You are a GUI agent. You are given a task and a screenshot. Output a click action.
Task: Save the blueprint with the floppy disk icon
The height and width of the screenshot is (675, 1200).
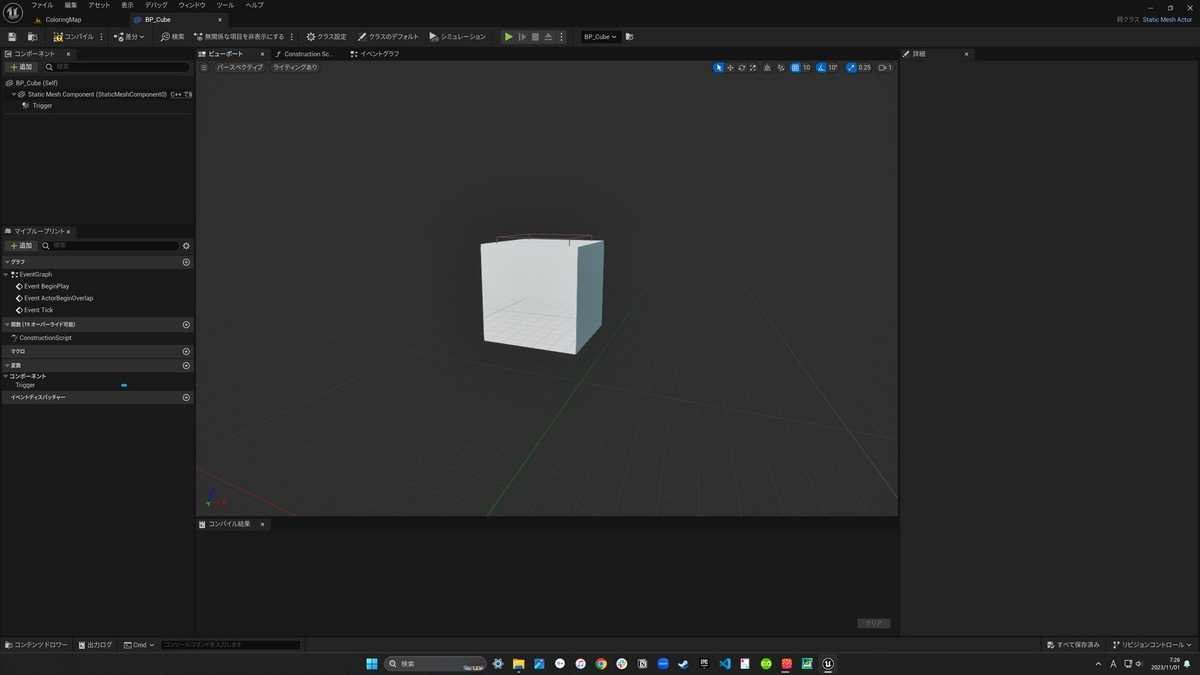point(12,37)
